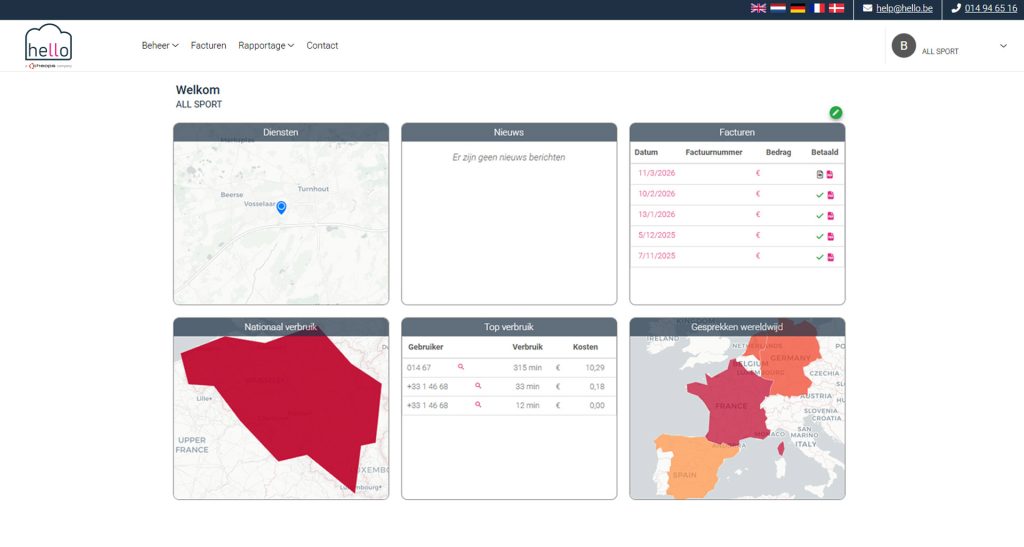This screenshot has width=1024, height=547.
Task: Open the ALL SPORT account chevron
Action: (1003, 46)
